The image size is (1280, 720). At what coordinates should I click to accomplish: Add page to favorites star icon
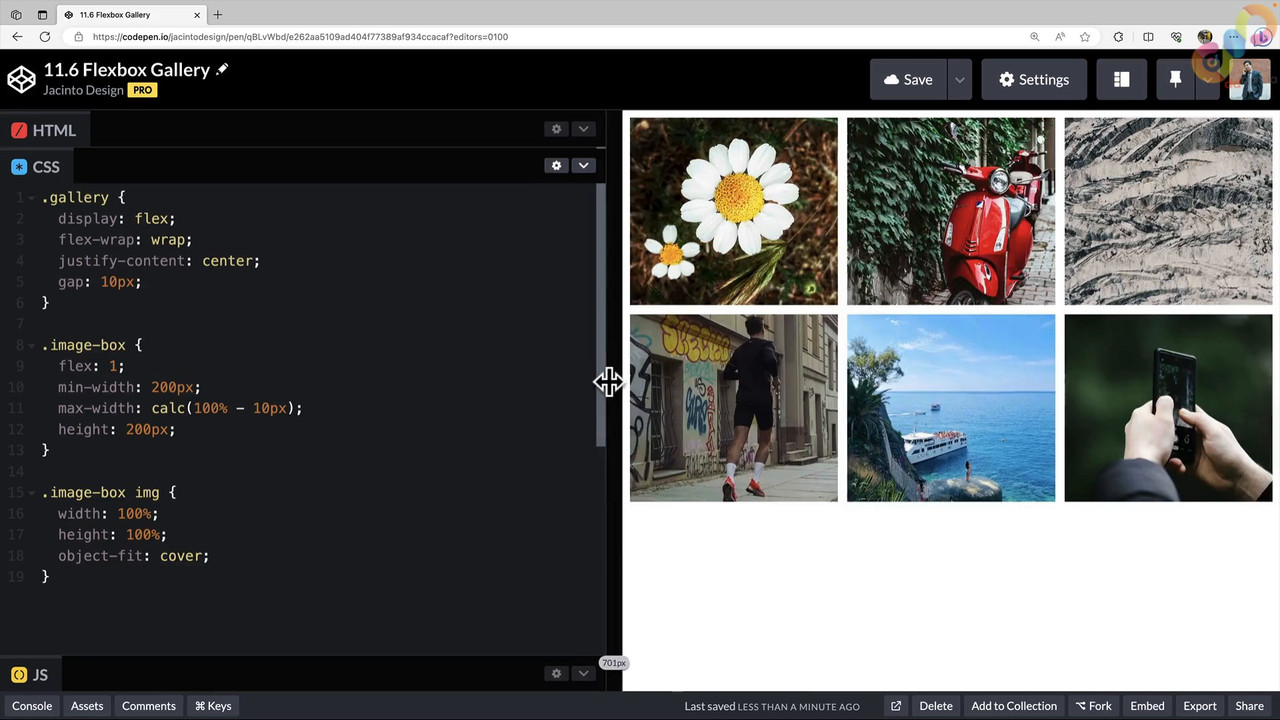tap(1085, 37)
